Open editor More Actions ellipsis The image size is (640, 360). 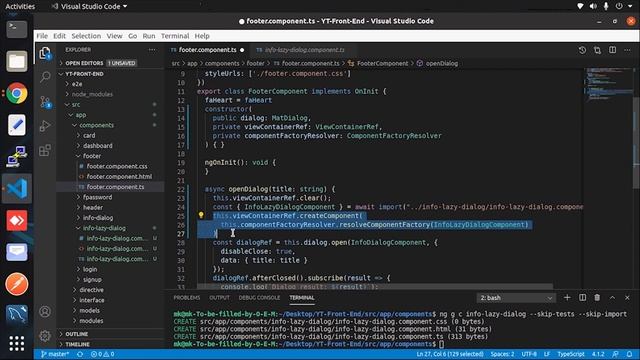point(627,50)
